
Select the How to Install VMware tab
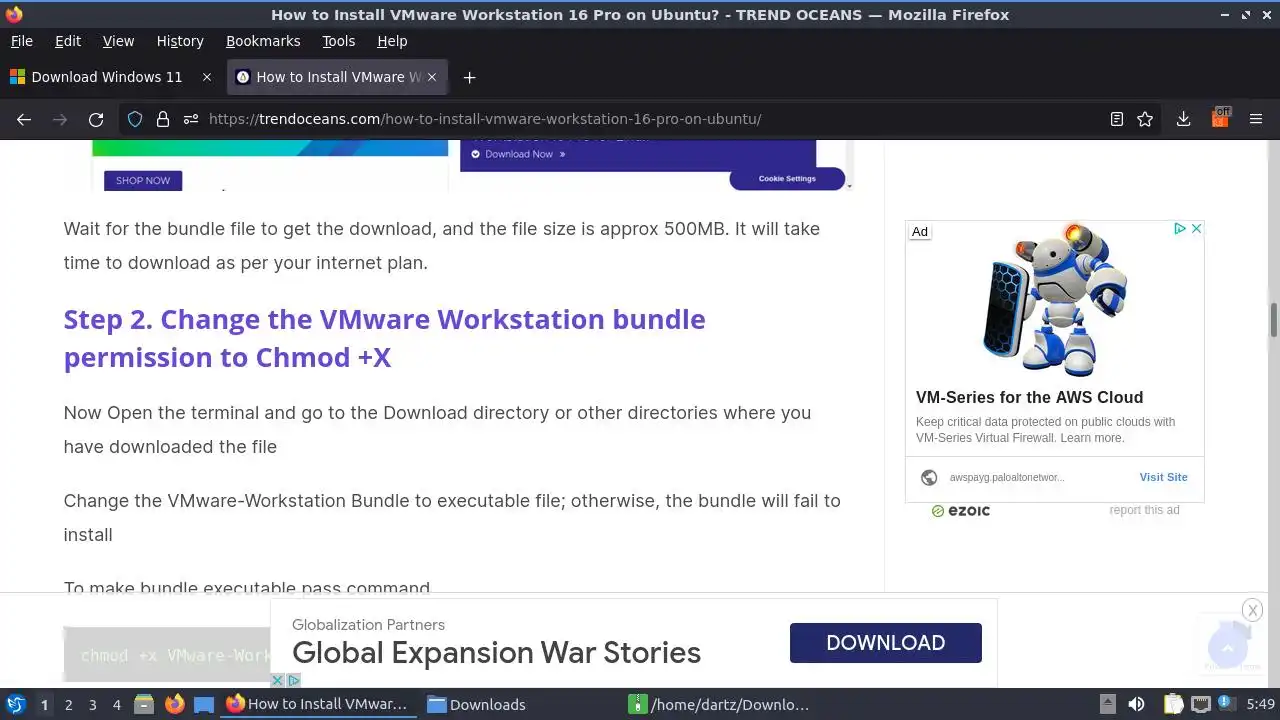coord(338,77)
